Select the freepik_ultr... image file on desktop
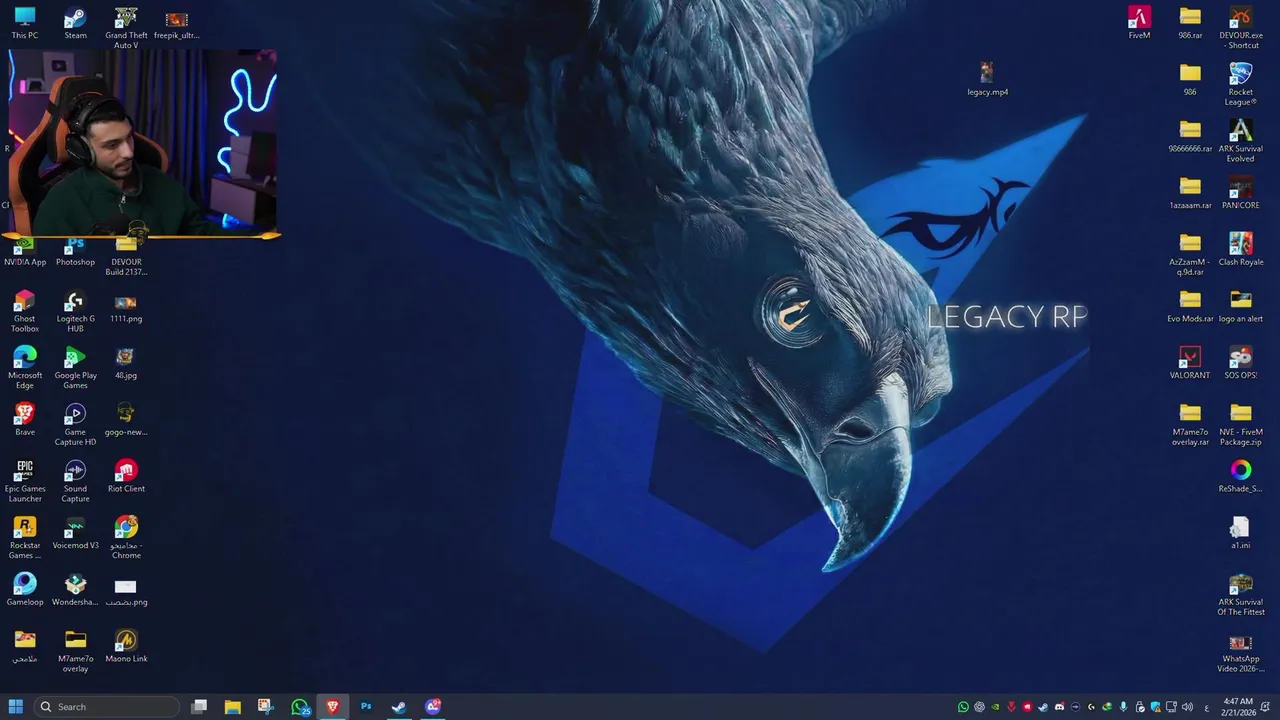The image size is (1280, 720). [x=176, y=24]
